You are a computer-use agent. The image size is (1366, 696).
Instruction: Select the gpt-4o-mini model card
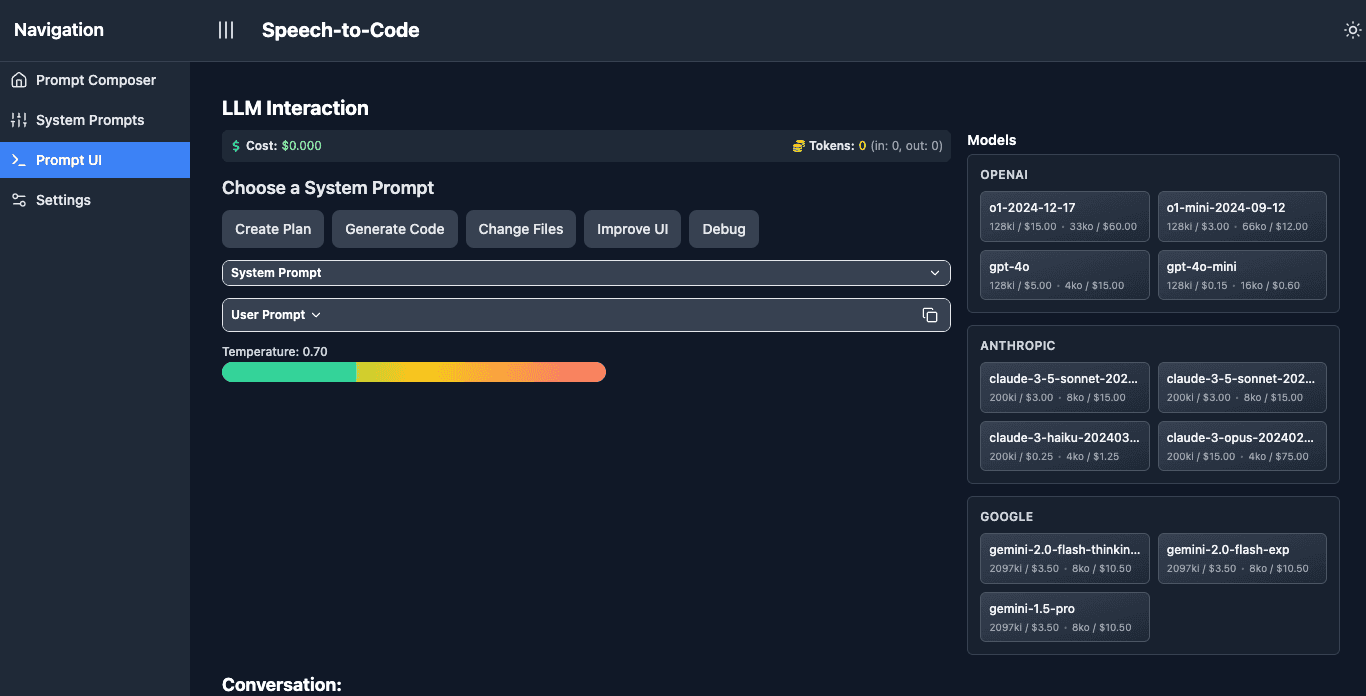1241,275
